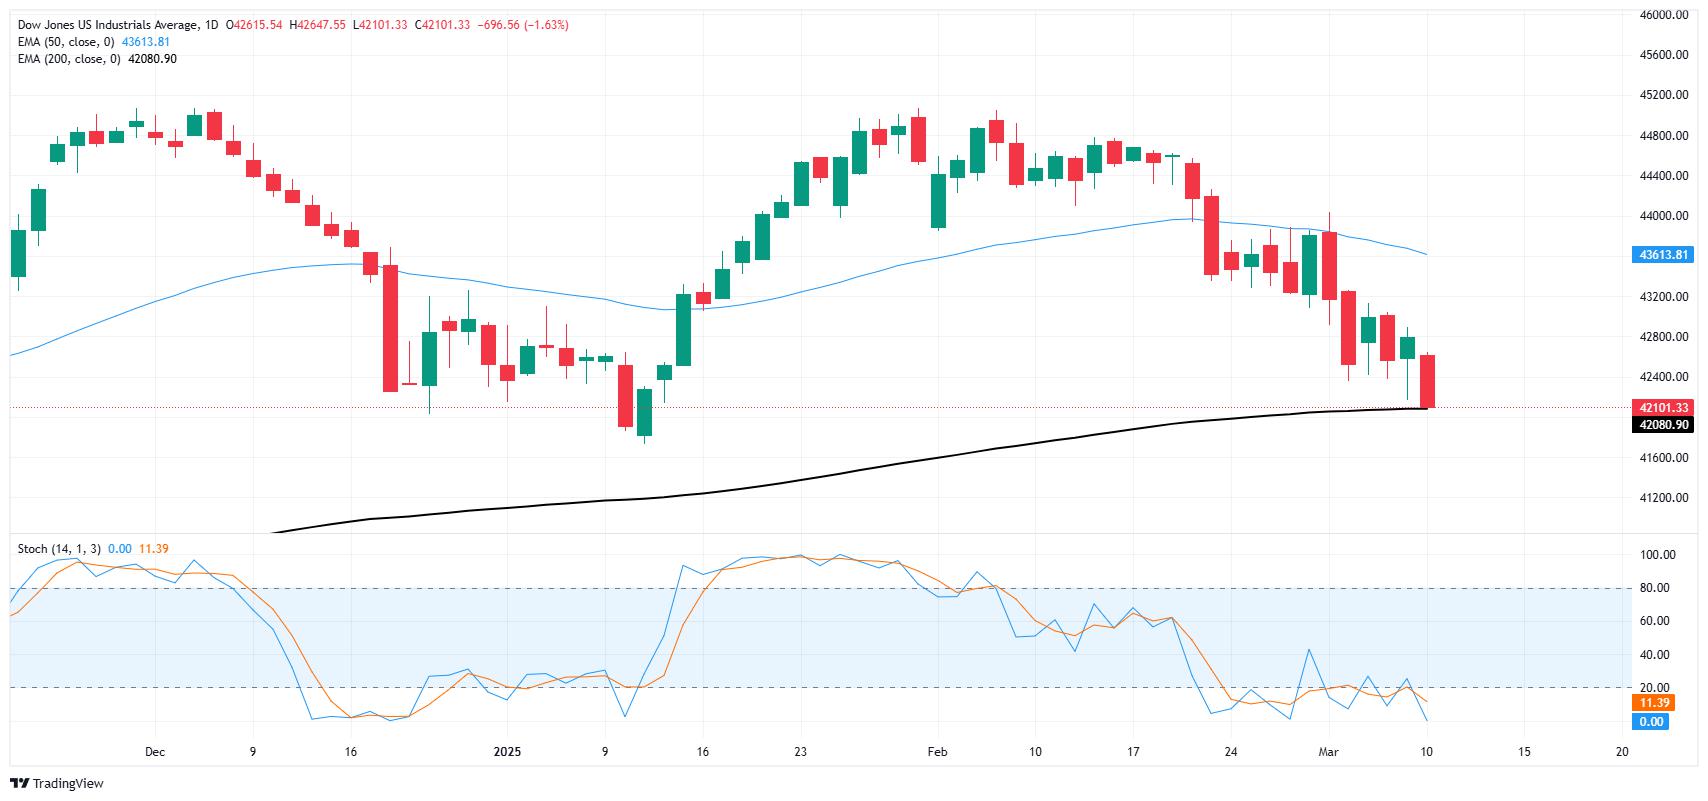Click the 100.00 Stoch scale label
1708x801 pixels.
click(x=1656, y=555)
